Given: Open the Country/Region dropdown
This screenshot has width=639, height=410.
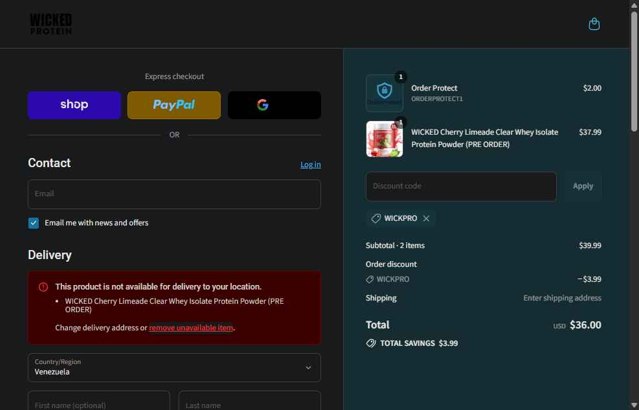Looking at the screenshot, I should pos(174,367).
